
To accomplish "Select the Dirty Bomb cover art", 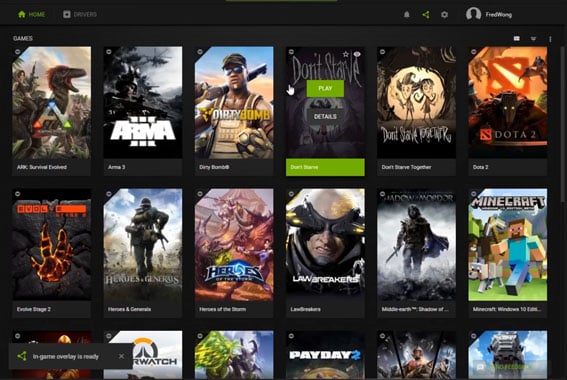I will 234,103.
